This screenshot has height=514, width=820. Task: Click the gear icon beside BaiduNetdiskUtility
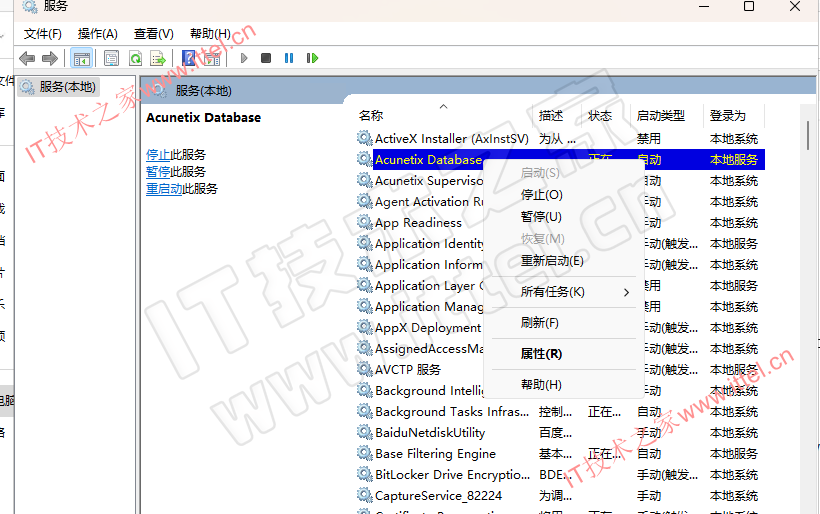pos(365,432)
